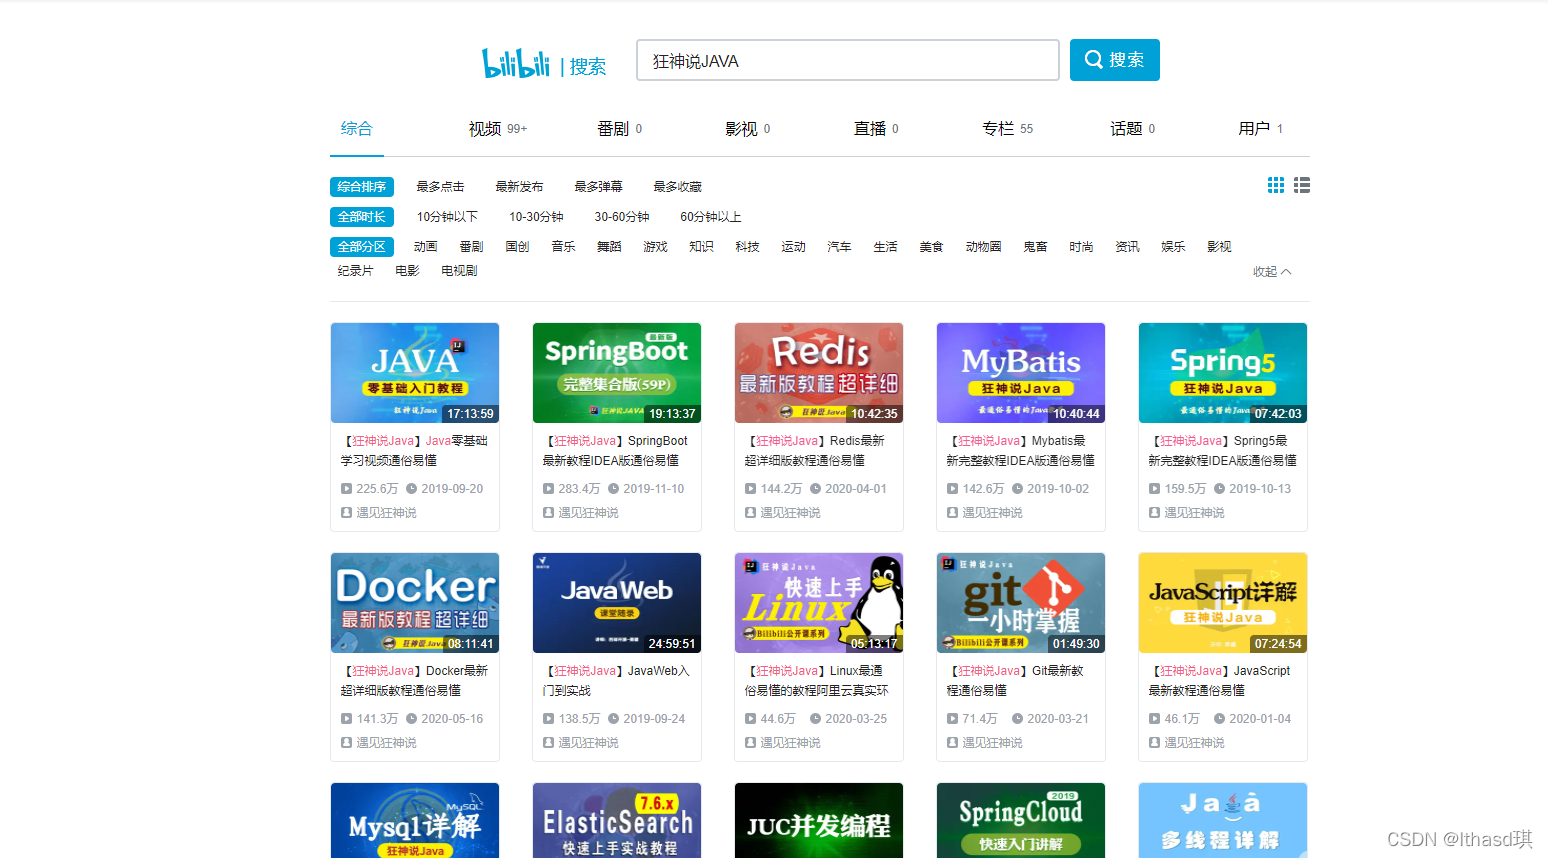Screen dimensions: 1548x858
Task: Open the 视频 99+ tab
Action: click(497, 129)
